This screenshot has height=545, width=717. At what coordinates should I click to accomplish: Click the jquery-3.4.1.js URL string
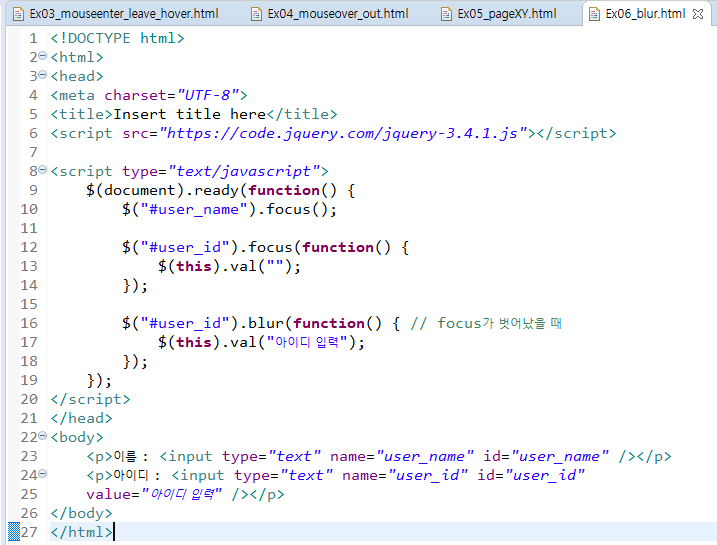[x=343, y=134]
